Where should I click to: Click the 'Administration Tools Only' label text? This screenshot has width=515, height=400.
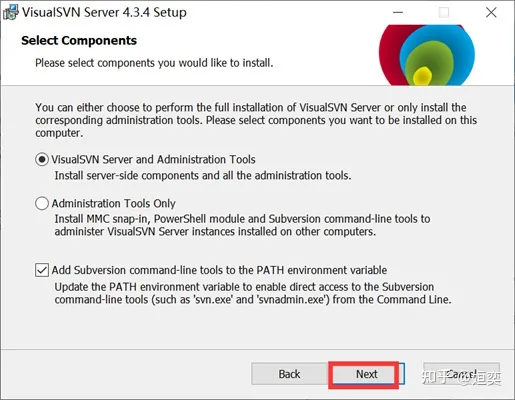(x=113, y=203)
